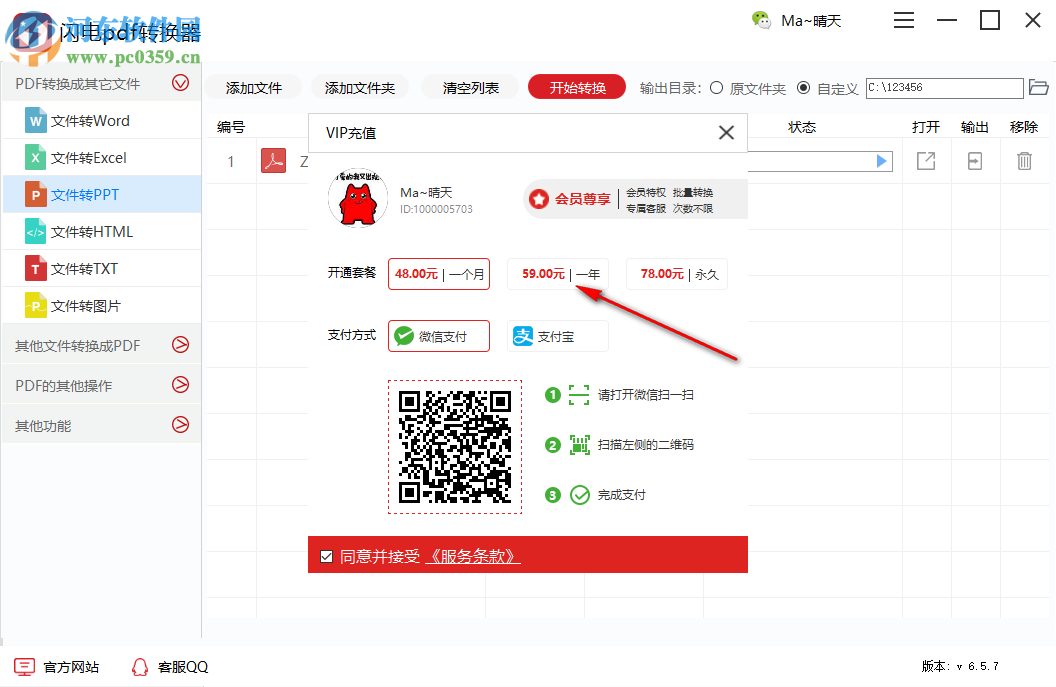1056x687 pixels.
Task: Enable the 自定义 output directory option
Action: (803, 88)
